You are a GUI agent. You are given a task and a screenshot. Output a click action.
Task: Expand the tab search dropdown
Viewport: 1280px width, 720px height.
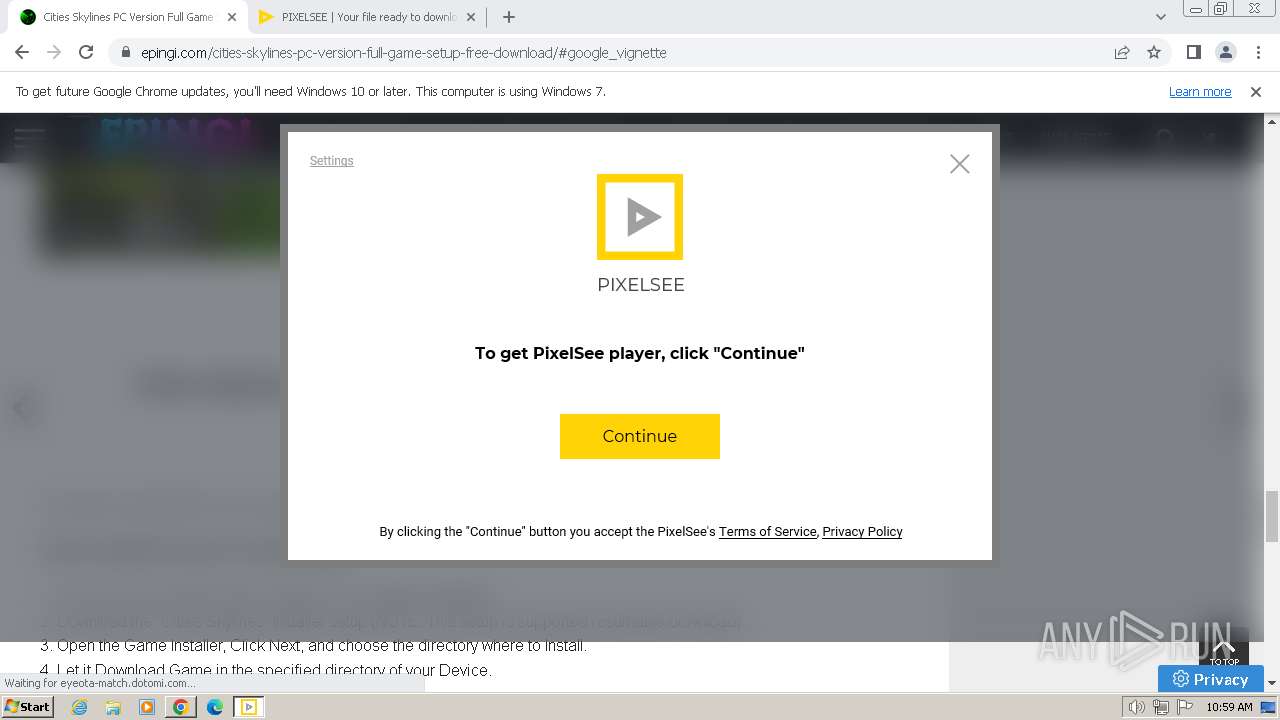(1161, 17)
